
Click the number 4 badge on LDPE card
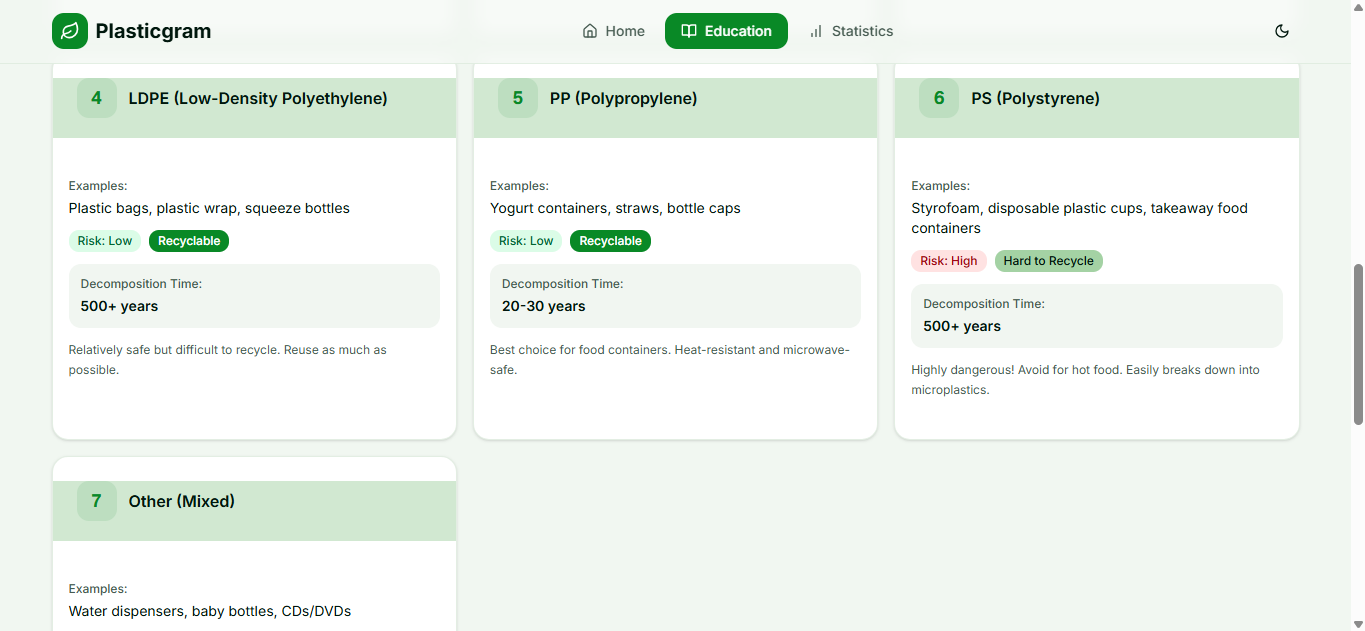[97, 98]
